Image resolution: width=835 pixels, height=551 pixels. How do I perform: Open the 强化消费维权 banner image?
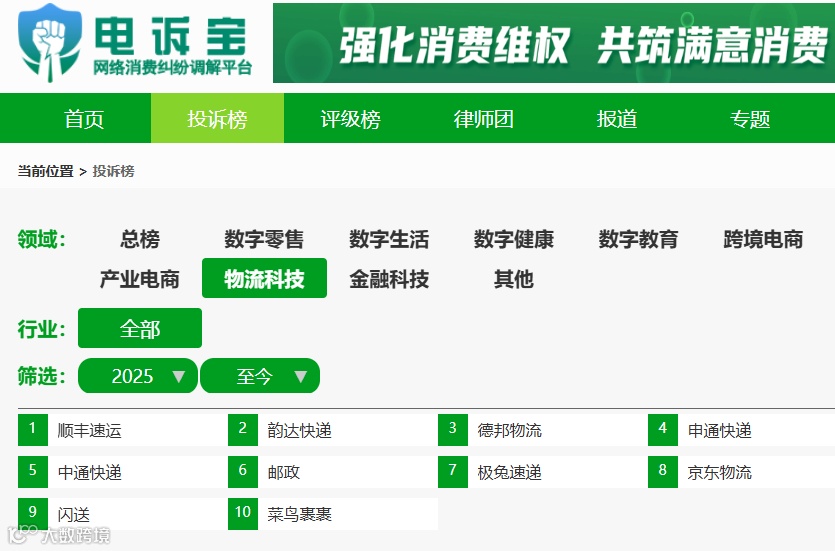point(554,43)
